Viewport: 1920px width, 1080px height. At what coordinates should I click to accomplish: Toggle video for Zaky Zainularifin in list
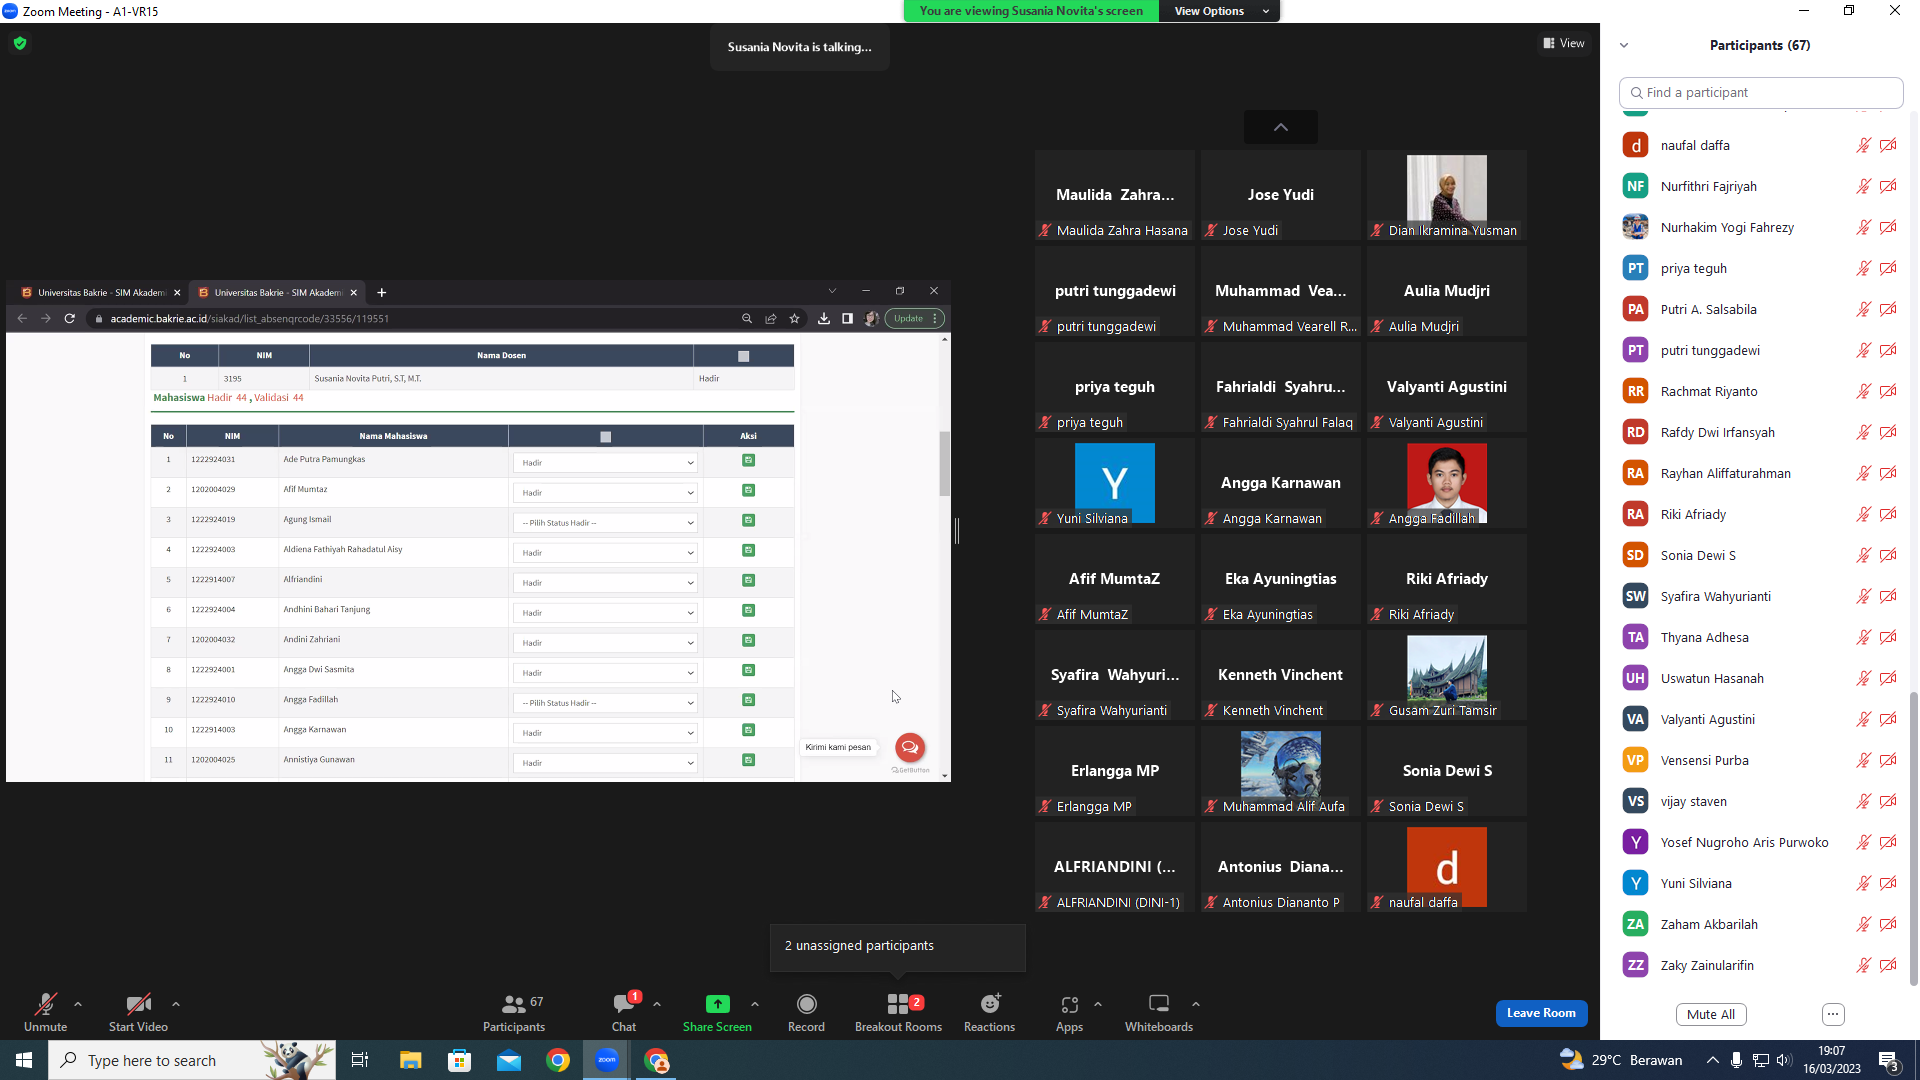1888,965
